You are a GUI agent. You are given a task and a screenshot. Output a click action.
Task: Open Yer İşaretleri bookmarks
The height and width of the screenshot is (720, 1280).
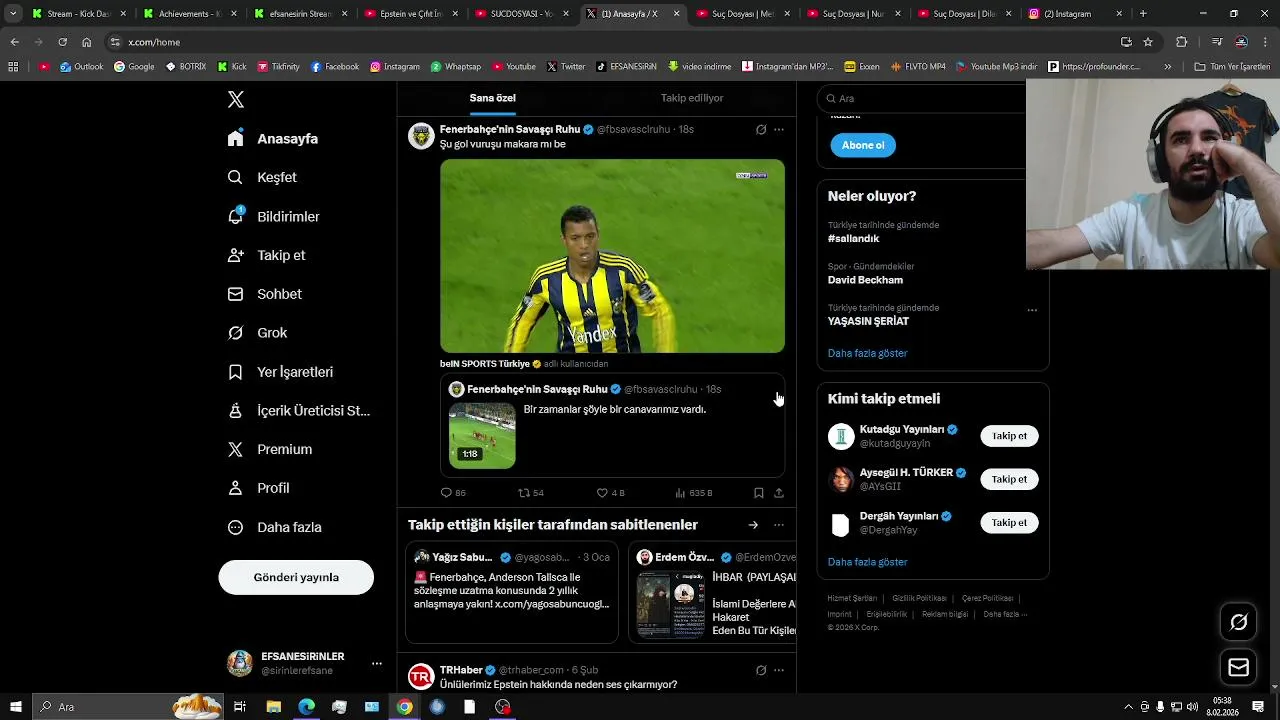280,372
